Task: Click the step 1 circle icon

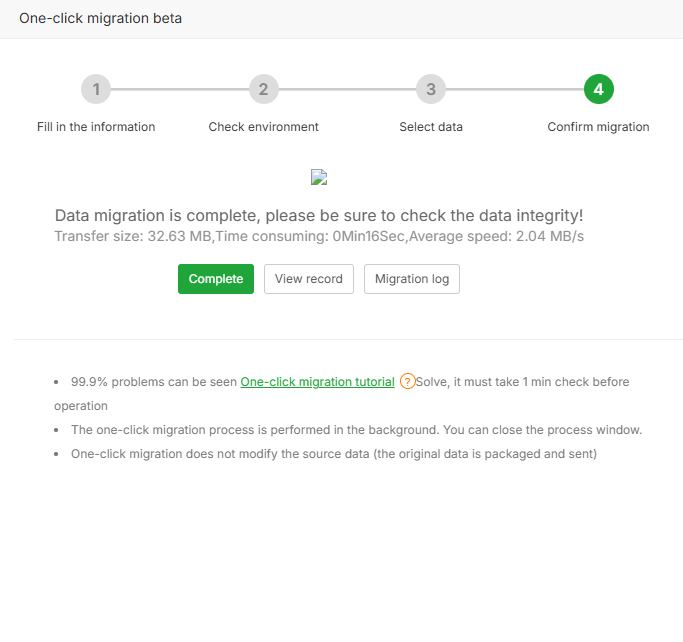Action: [x=96, y=89]
